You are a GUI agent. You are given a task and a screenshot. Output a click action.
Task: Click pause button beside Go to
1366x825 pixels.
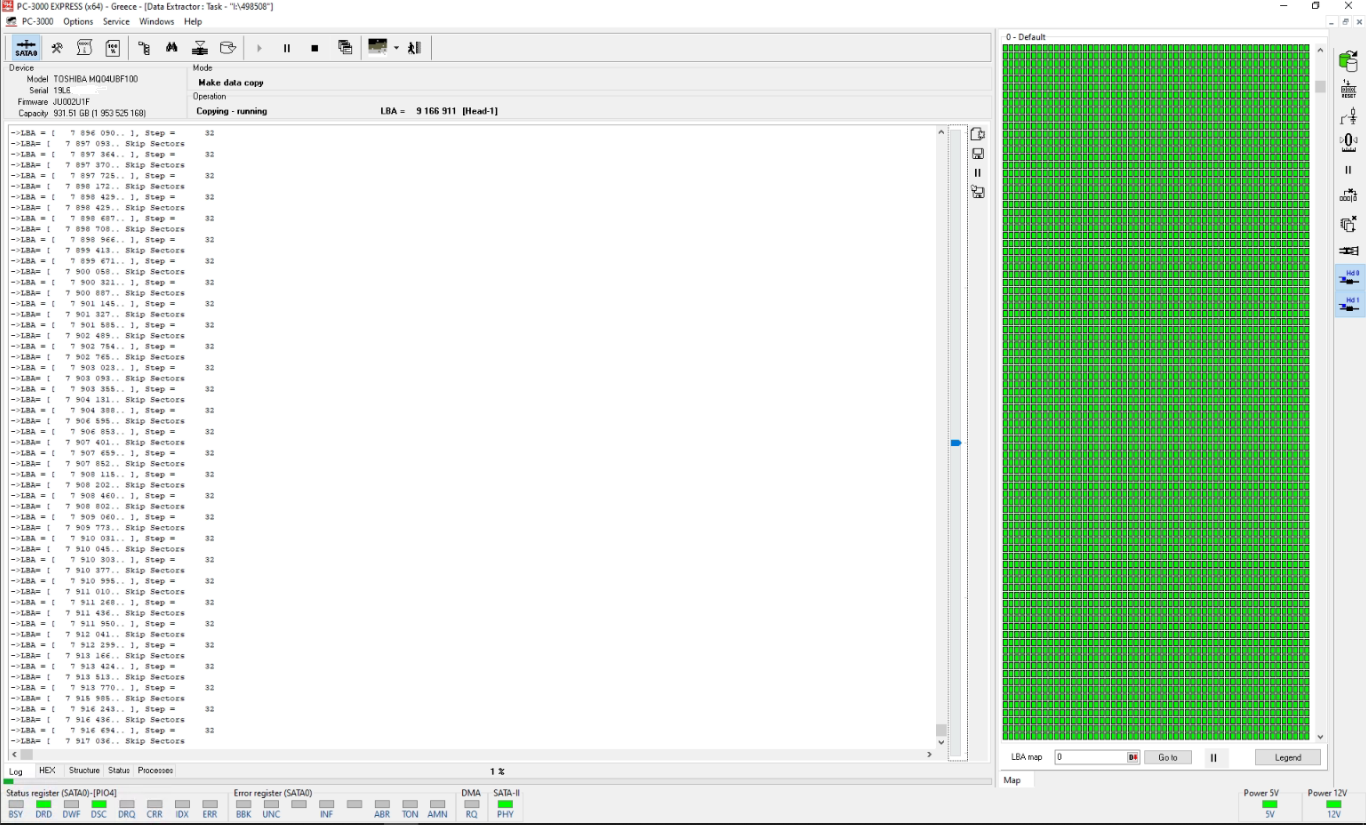[x=1214, y=758]
